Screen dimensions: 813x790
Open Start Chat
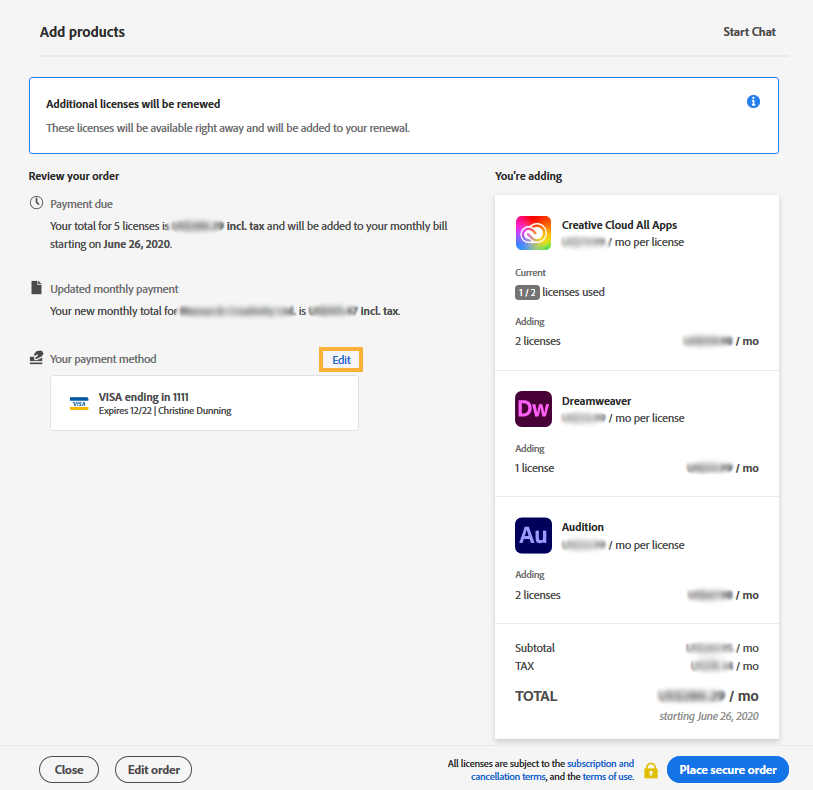click(749, 31)
